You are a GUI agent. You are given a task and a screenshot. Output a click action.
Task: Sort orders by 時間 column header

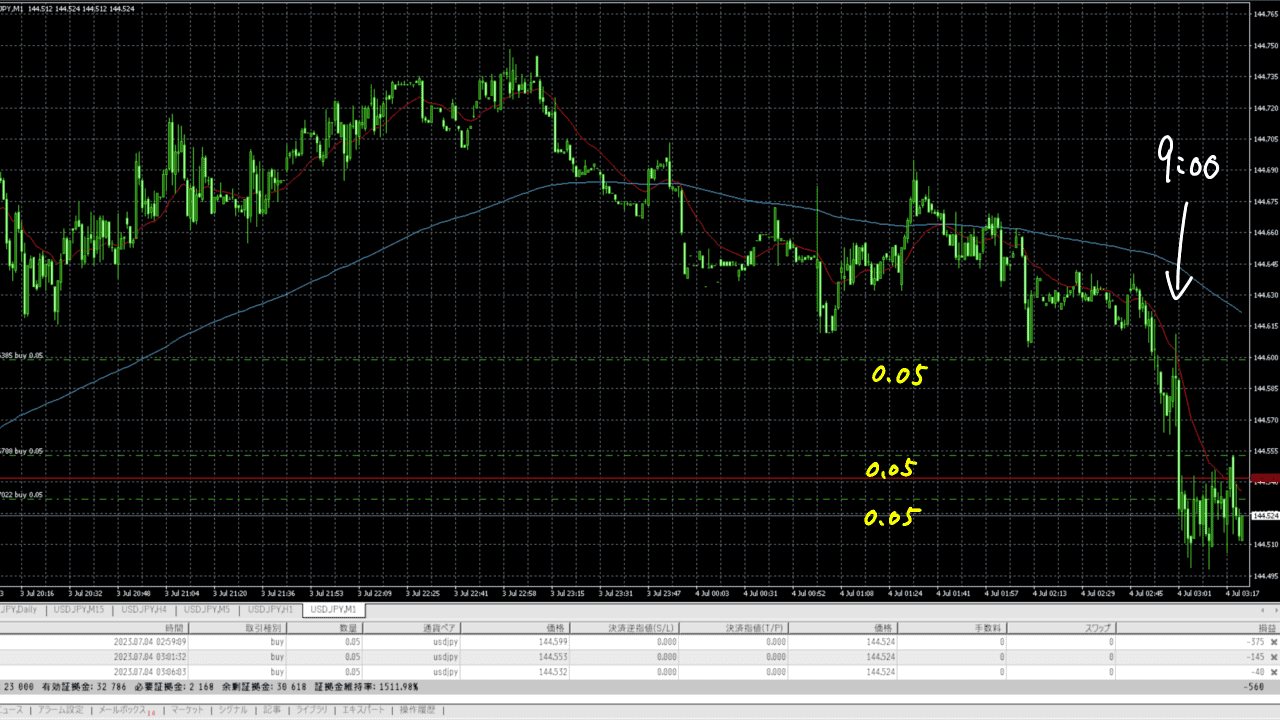pos(174,627)
